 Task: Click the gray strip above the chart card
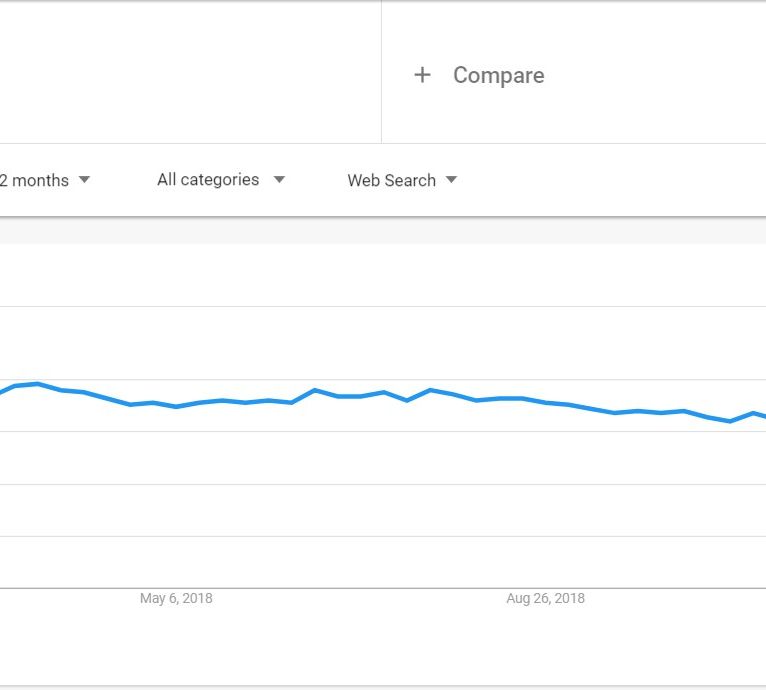tap(380, 230)
